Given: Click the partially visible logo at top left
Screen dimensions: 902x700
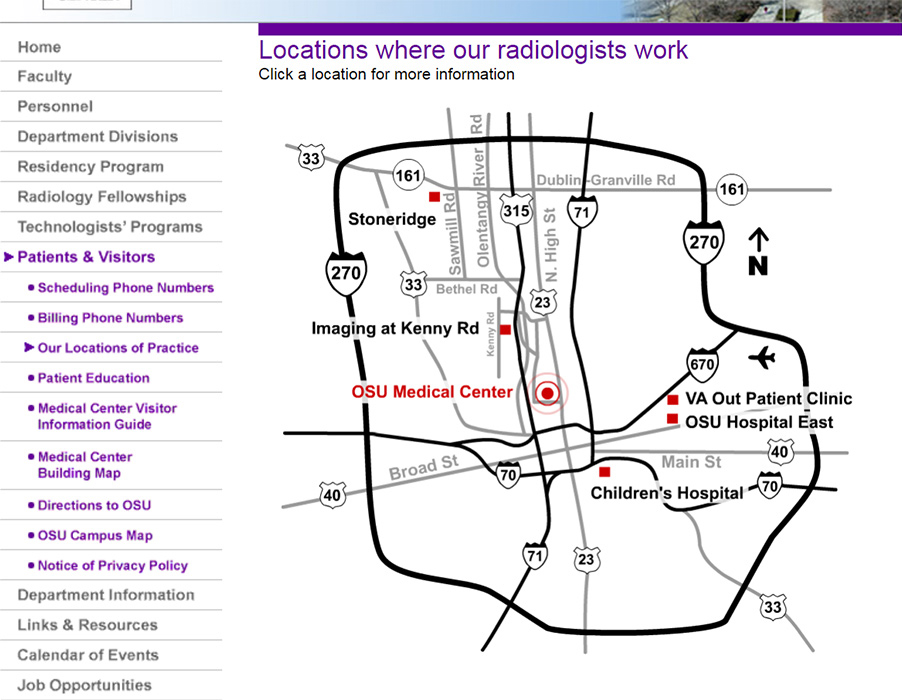Looking at the screenshot, I should (86, 4).
